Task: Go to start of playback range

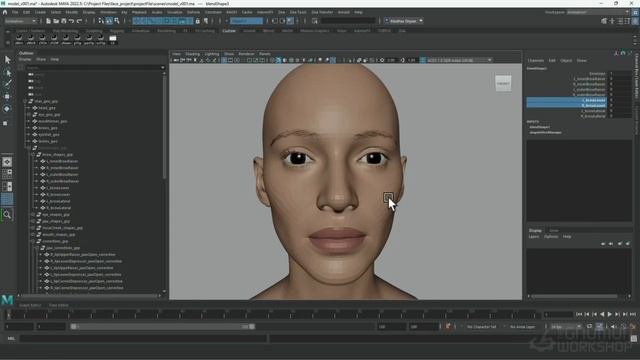Action: pyautogui.click(x=578, y=314)
